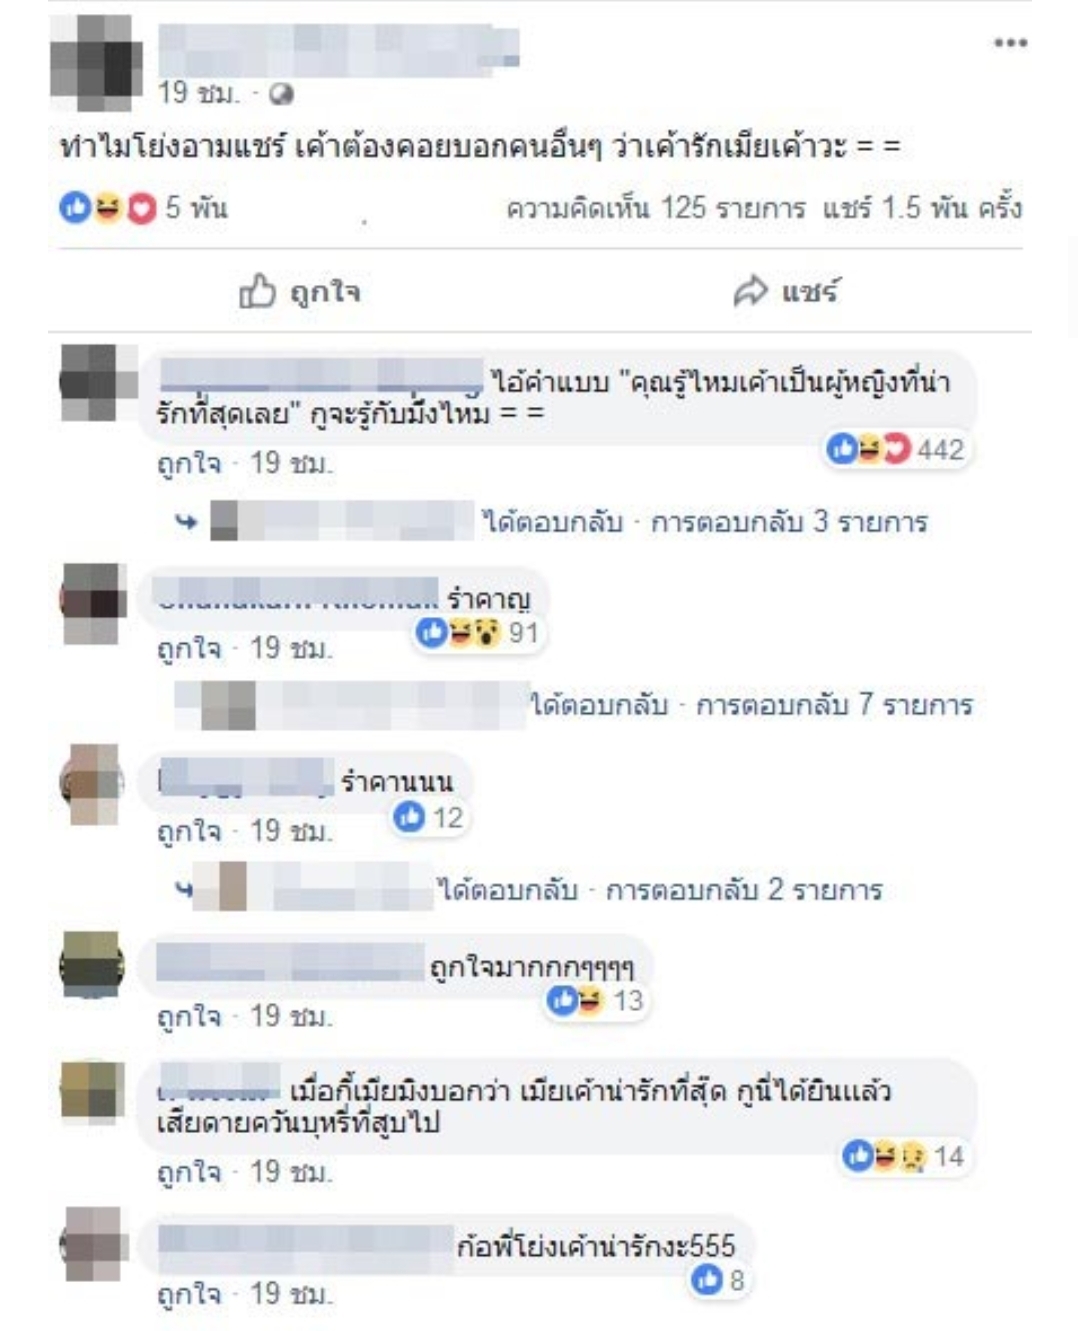Expand การตอบกลับ 3 รายการ replies

click(790, 522)
